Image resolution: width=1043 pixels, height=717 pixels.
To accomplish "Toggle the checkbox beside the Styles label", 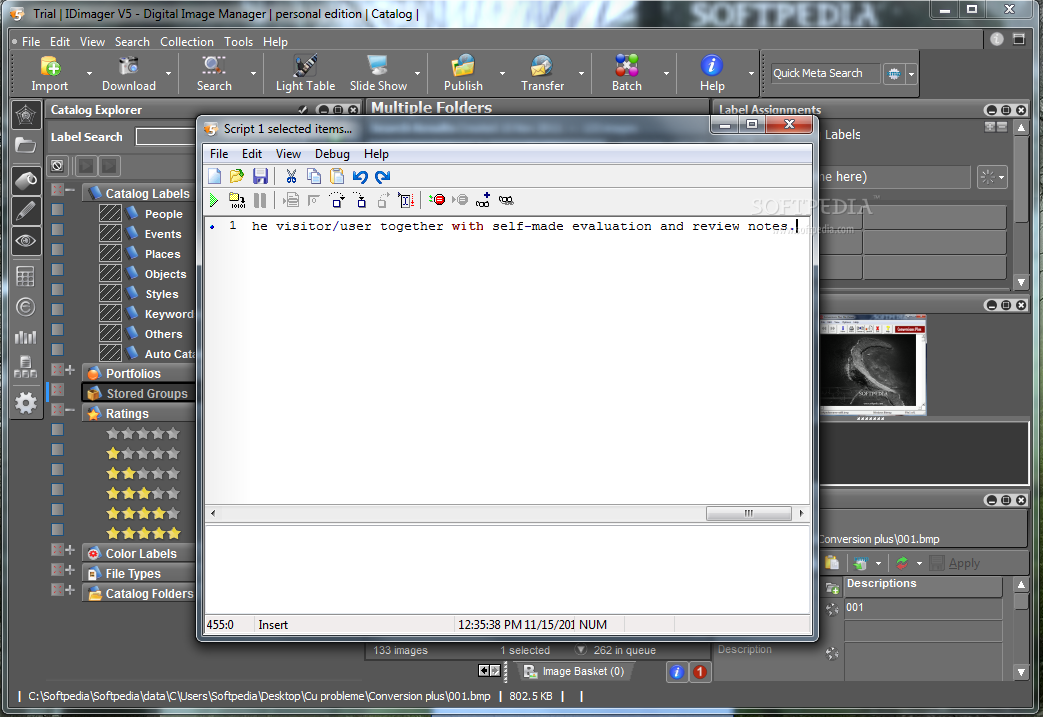I will (x=58, y=289).
